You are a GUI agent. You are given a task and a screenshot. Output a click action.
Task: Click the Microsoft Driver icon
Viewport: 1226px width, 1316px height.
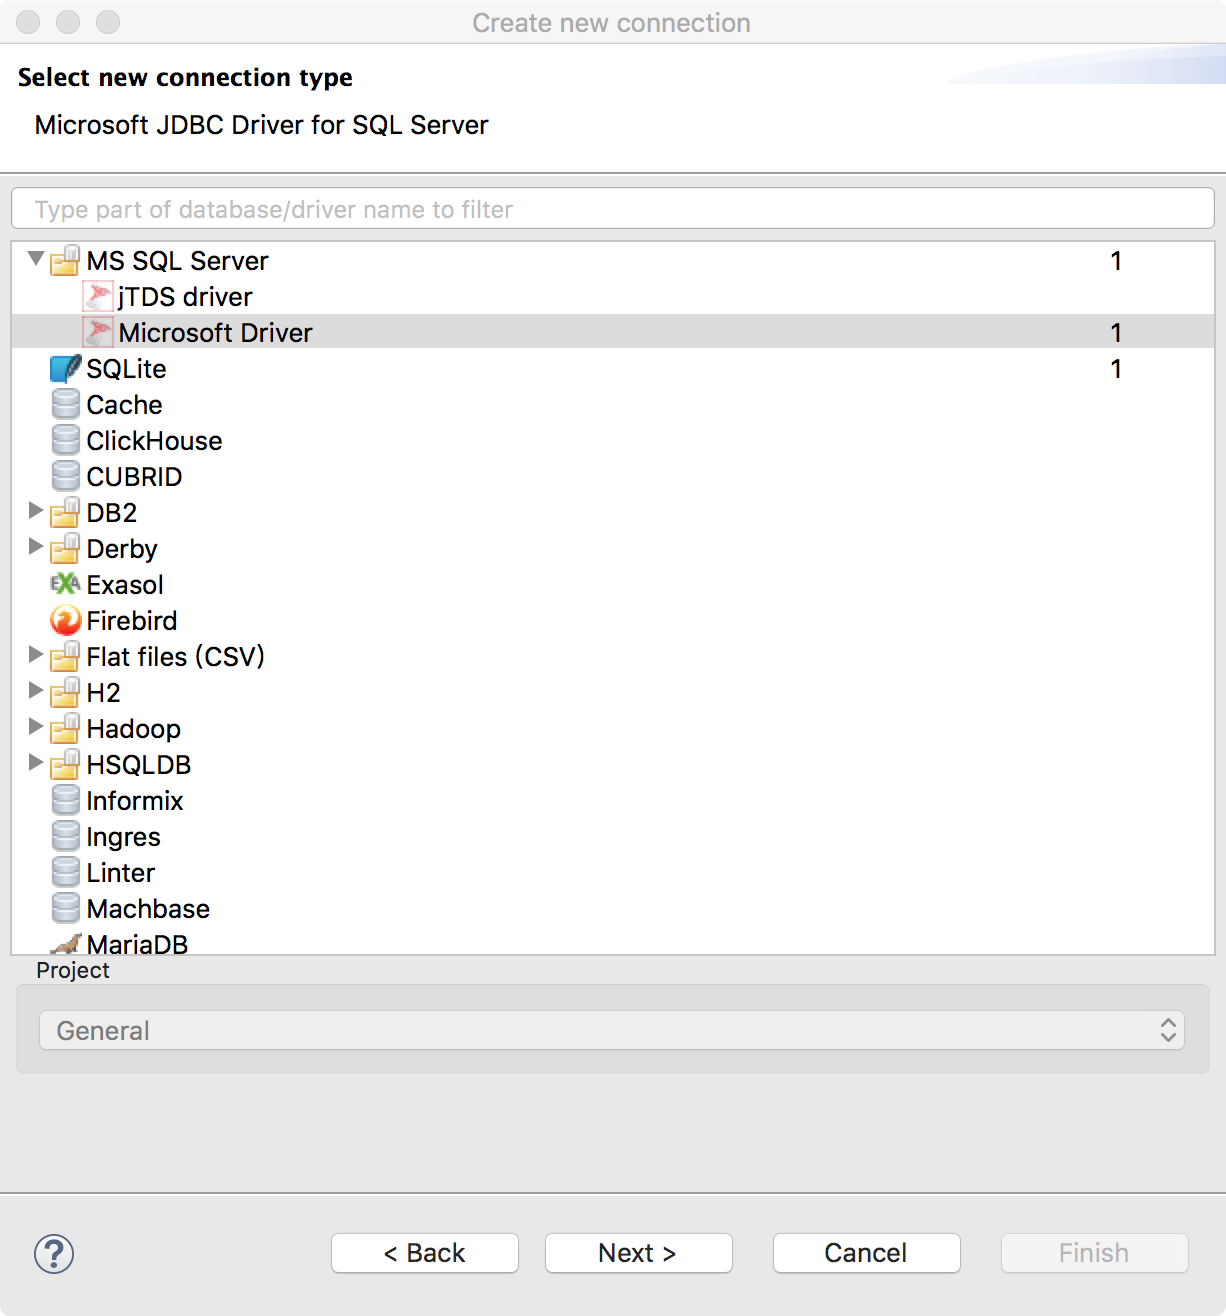coord(98,333)
